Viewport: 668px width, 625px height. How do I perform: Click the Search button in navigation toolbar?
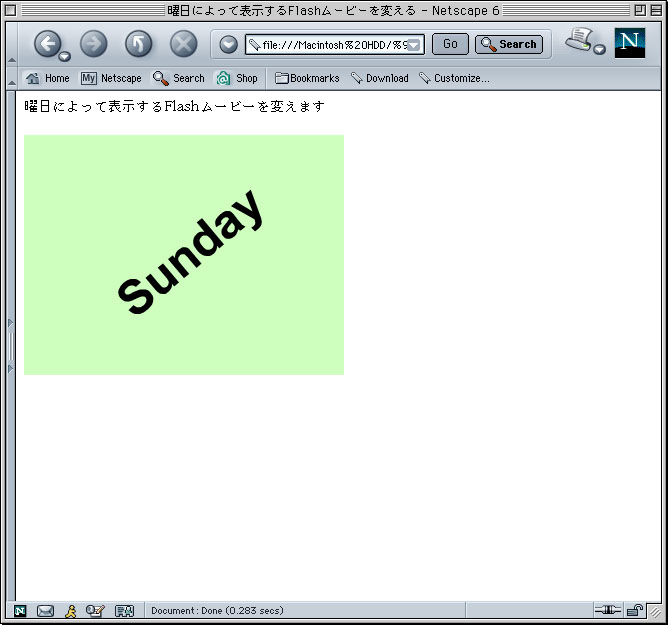pyautogui.click(x=509, y=44)
